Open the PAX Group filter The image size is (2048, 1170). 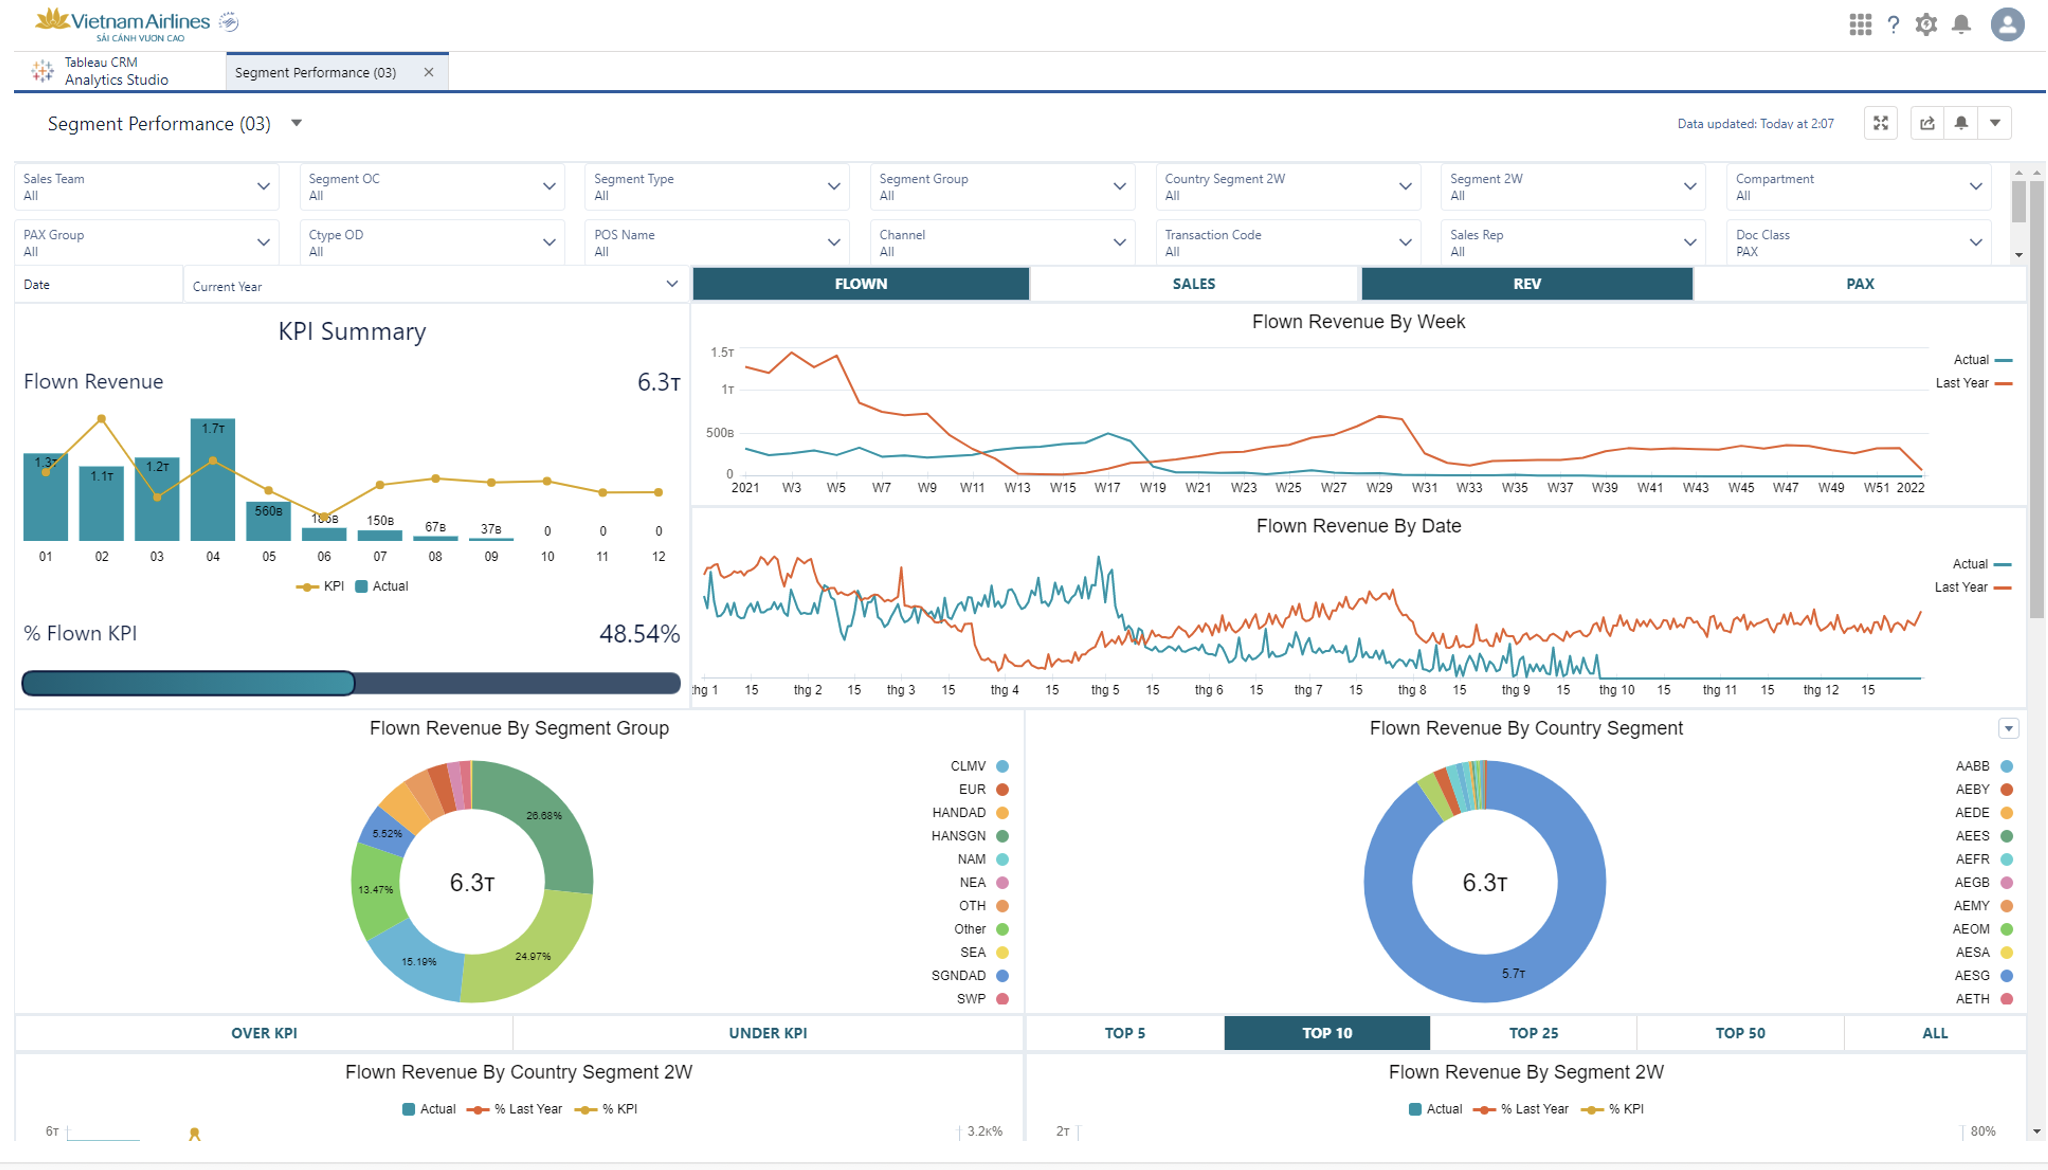click(147, 243)
